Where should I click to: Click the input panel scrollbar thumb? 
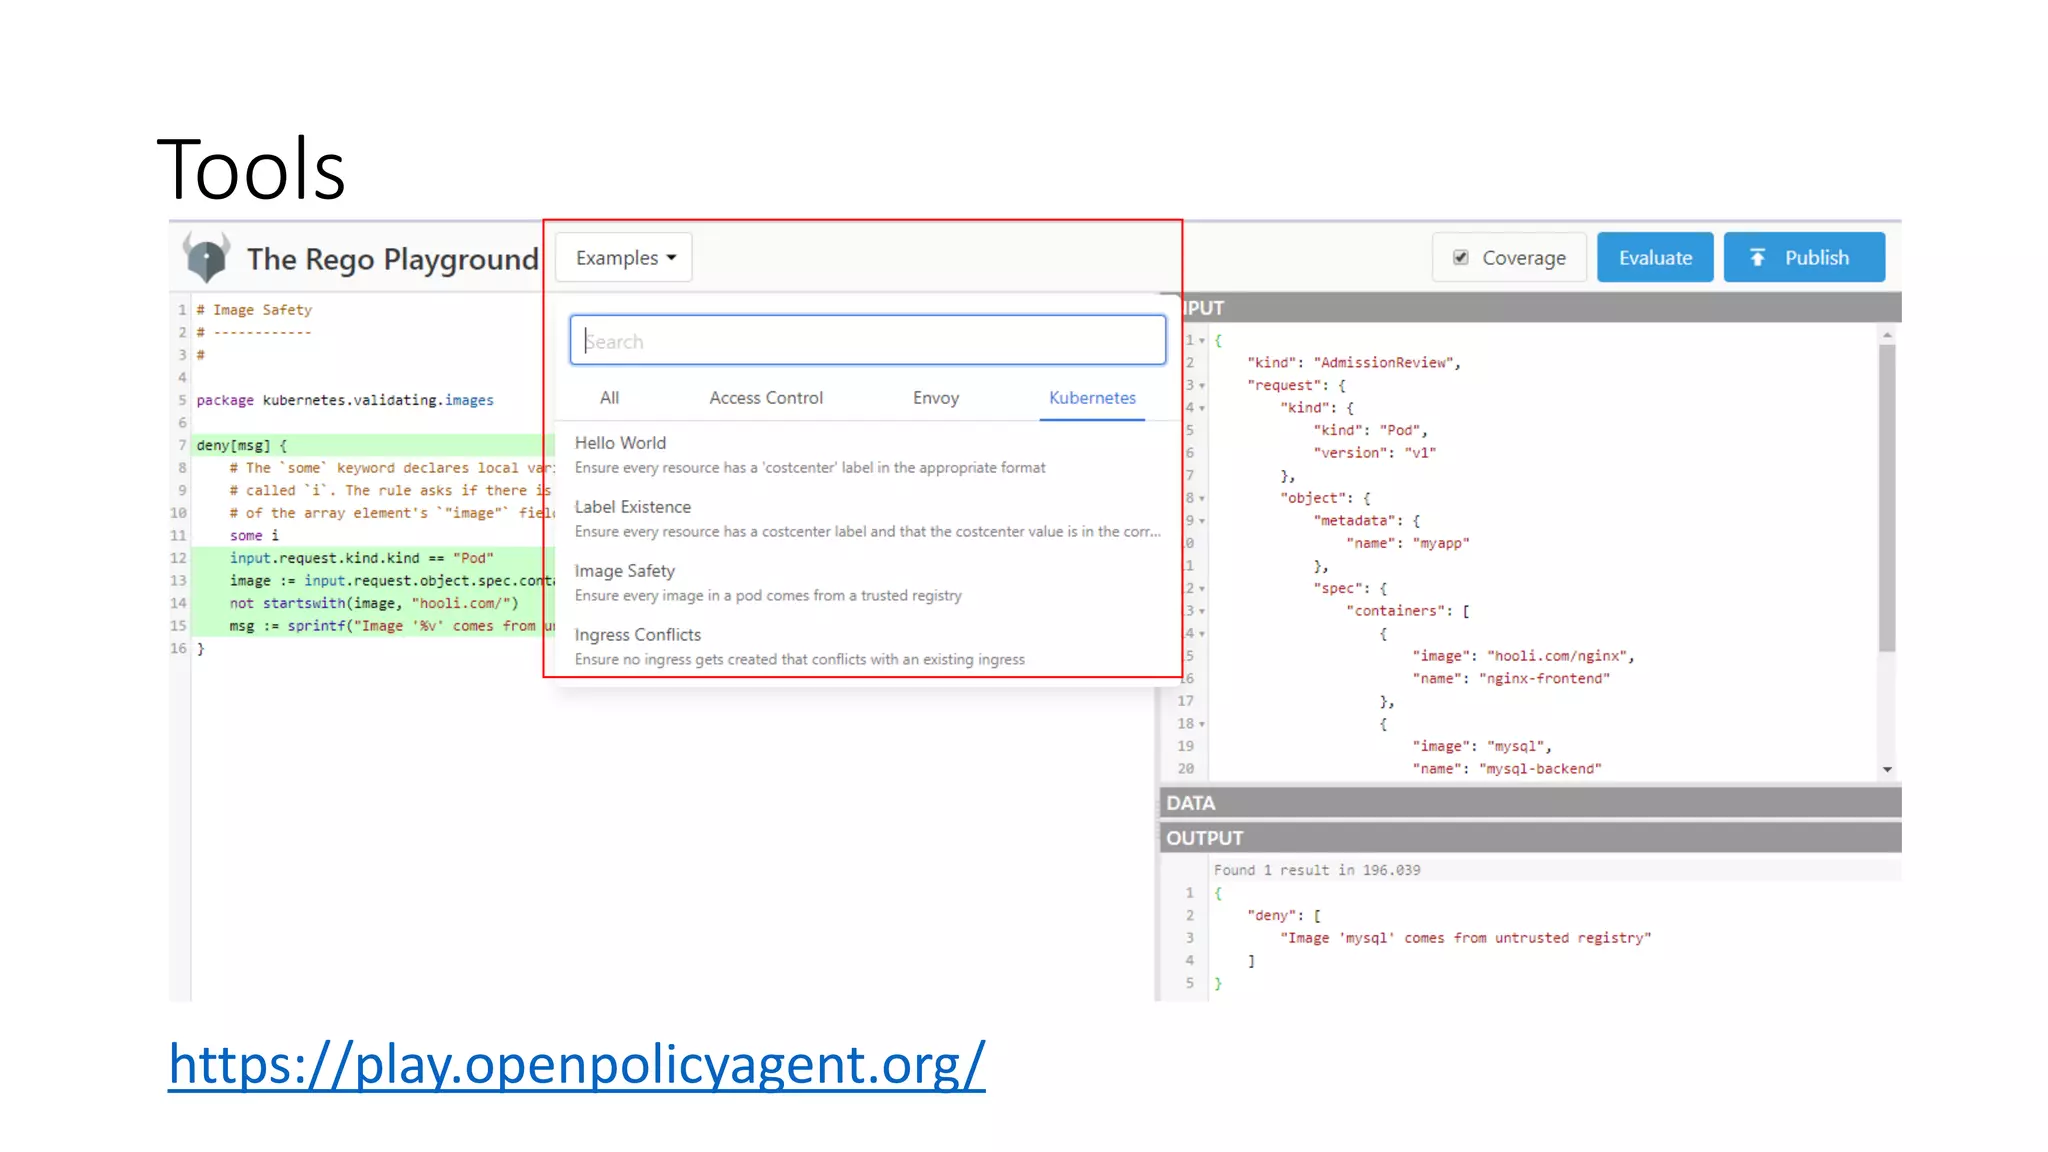click(1887, 498)
